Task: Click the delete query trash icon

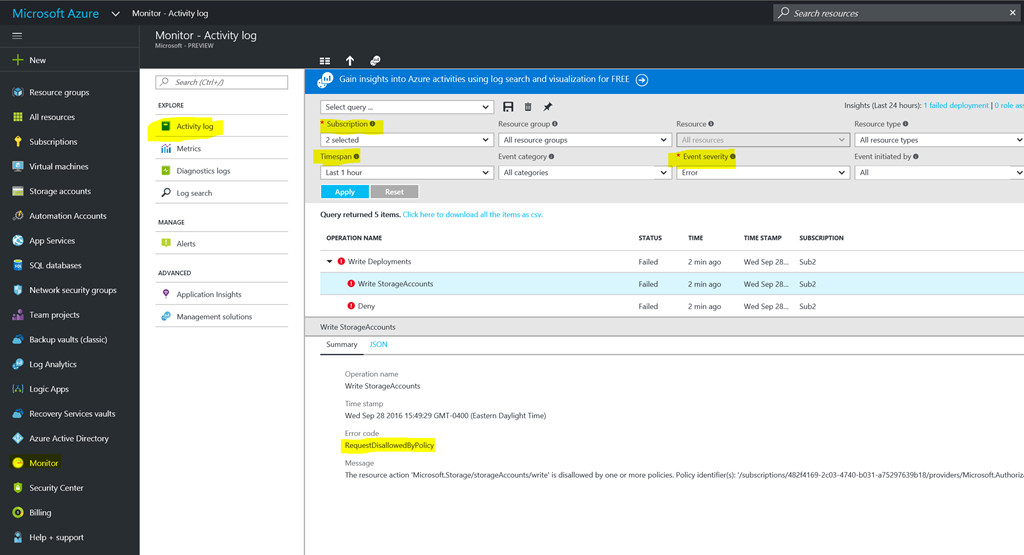Action: pyautogui.click(x=528, y=107)
